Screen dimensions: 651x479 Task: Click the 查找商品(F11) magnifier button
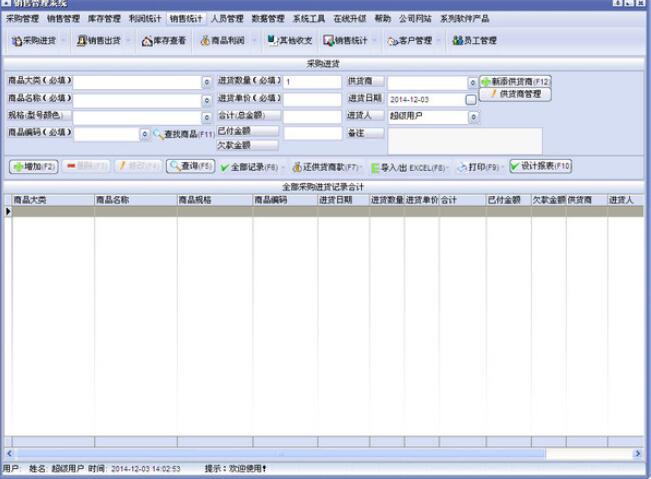[x=184, y=134]
